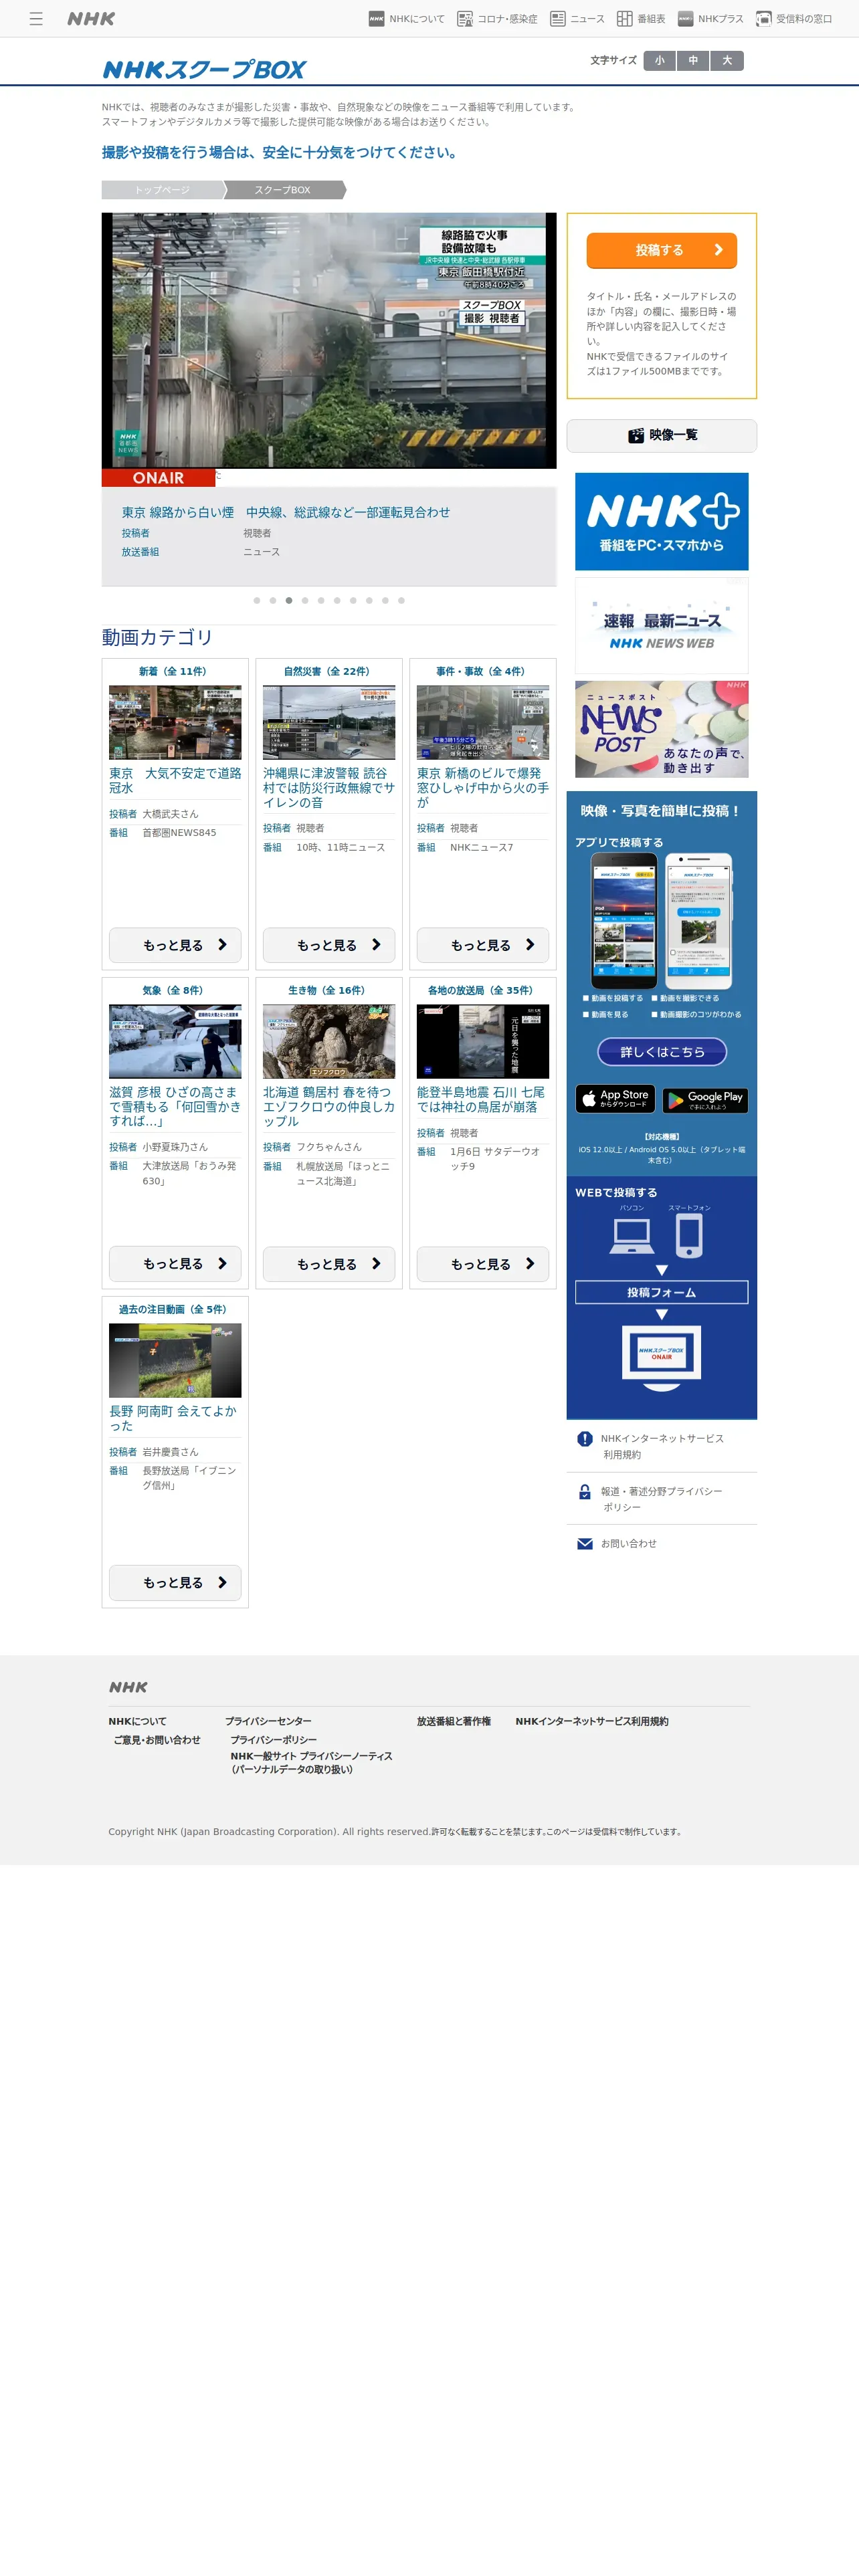Open 受信料の窓口 header link

click(x=794, y=18)
